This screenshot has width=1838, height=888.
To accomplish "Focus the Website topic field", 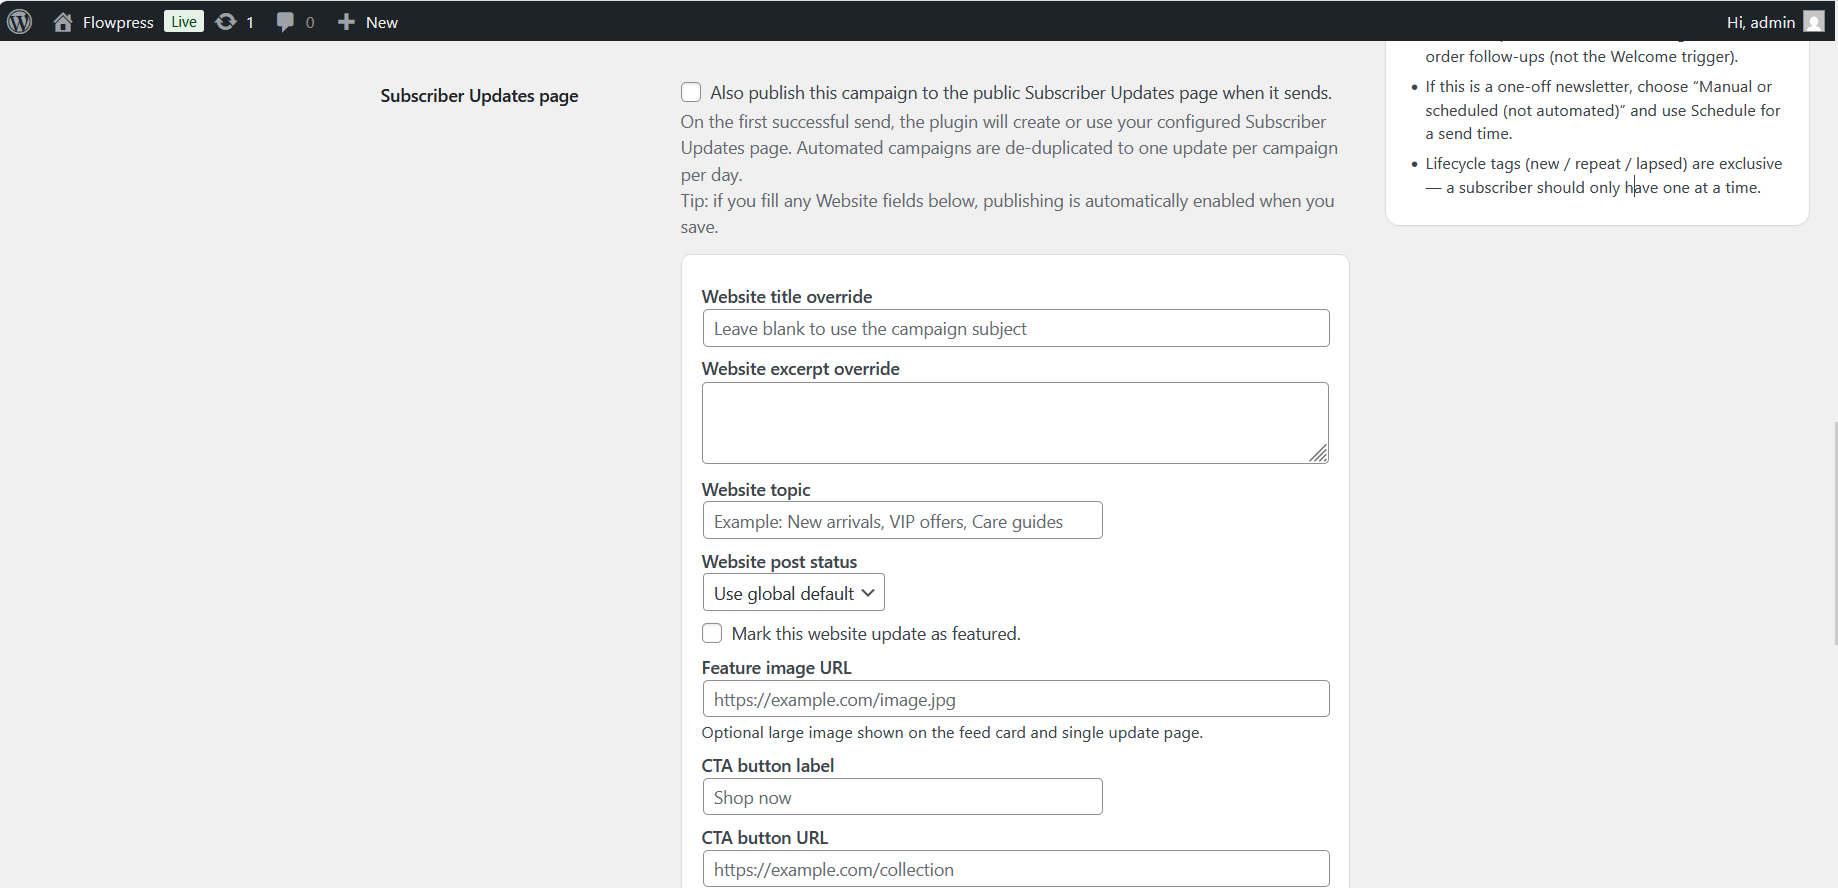I will tap(903, 521).
